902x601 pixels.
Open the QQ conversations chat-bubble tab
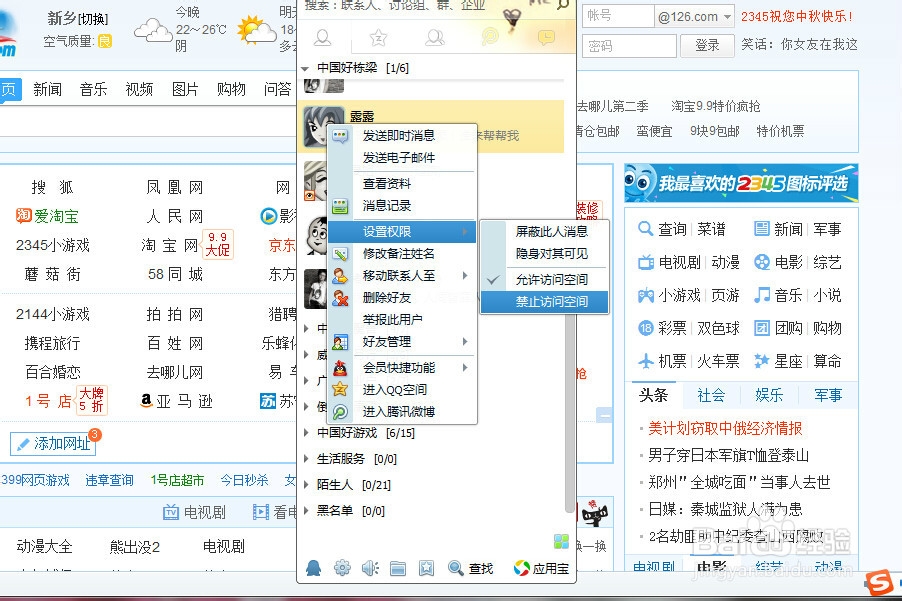click(546, 38)
